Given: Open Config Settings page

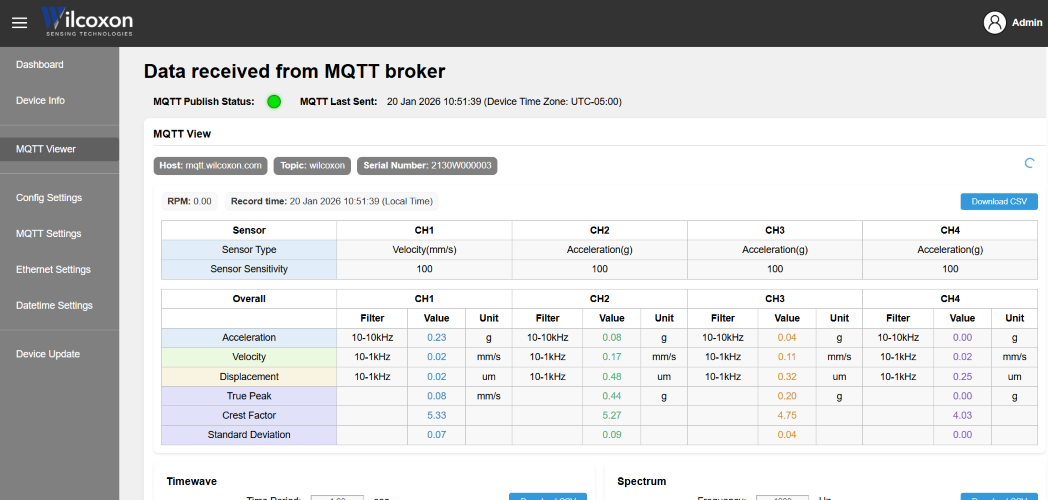Looking at the screenshot, I should 49,198.
